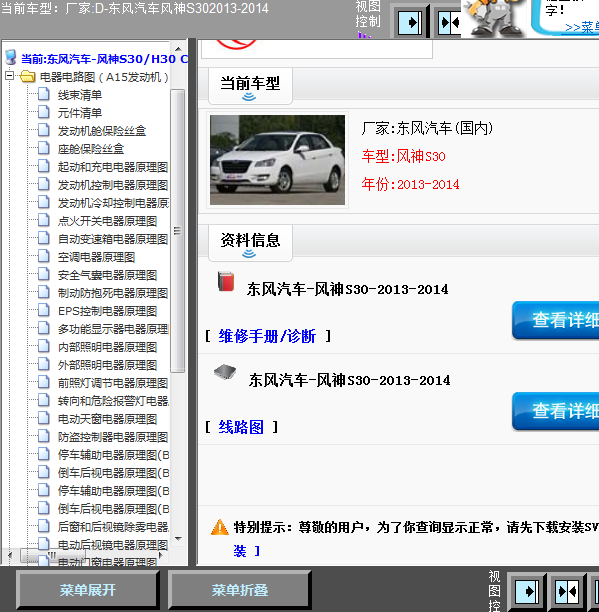Click the 菜单展开 button
The width and height of the screenshot is (599, 612).
click(88, 590)
